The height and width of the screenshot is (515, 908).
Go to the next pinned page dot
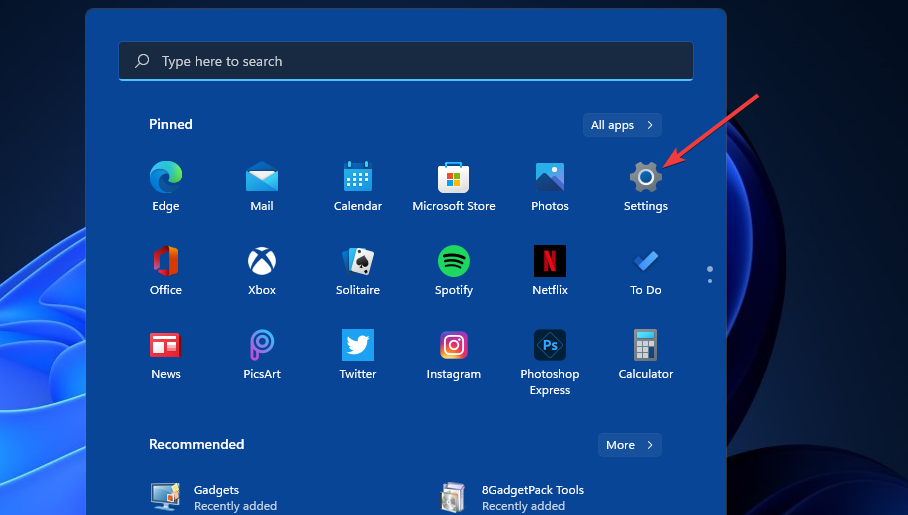(710, 281)
